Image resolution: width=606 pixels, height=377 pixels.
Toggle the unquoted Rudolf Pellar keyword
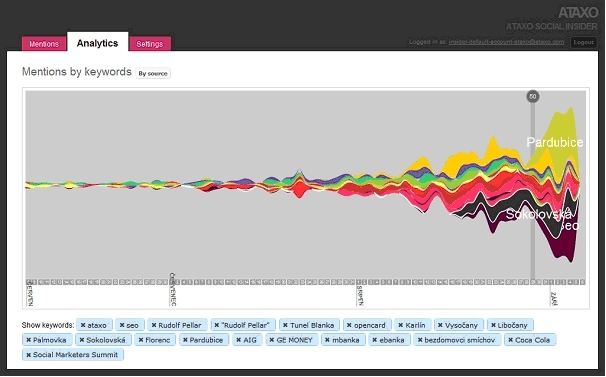177,325
